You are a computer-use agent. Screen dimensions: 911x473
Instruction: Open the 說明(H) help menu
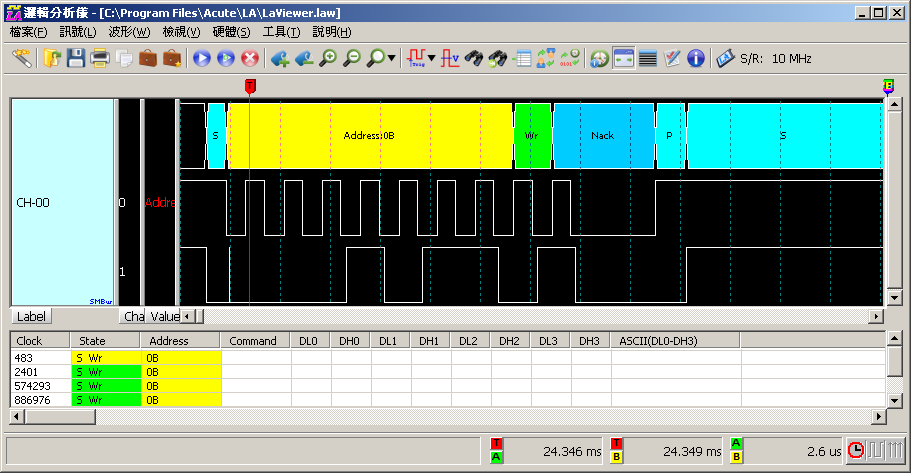point(332,32)
